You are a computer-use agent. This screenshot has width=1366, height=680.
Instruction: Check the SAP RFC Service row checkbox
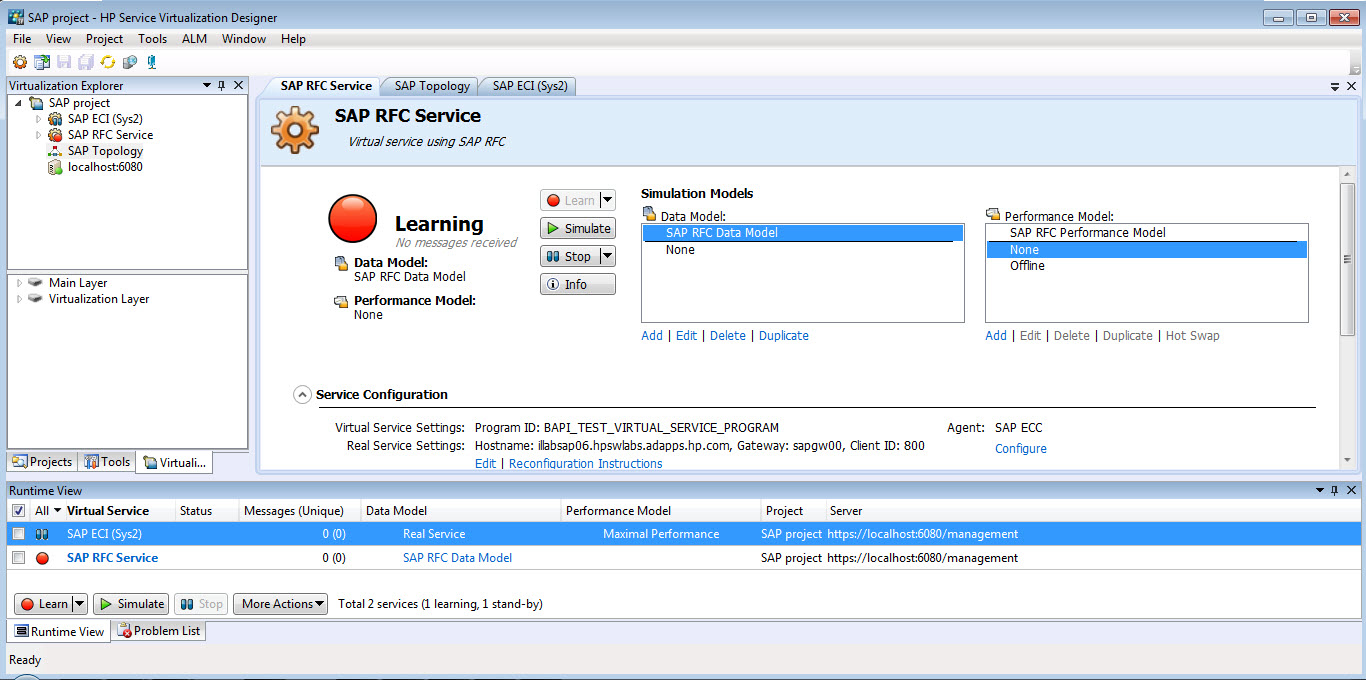tap(18, 558)
